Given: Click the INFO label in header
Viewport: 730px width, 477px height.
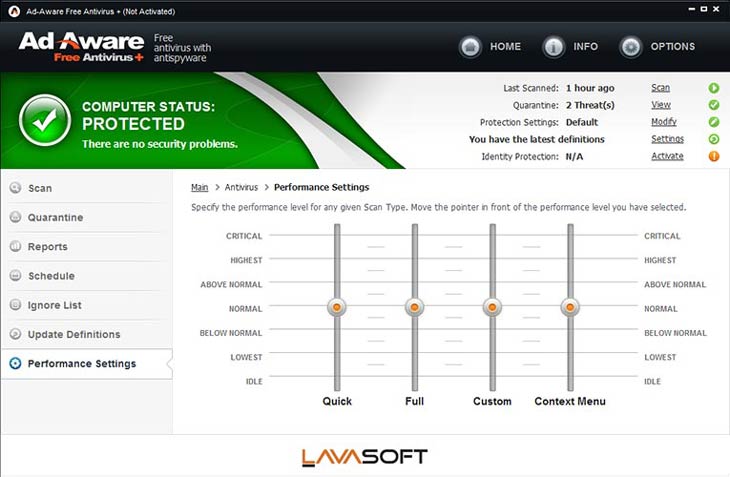Looking at the screenshot, I should pos(585,47).
